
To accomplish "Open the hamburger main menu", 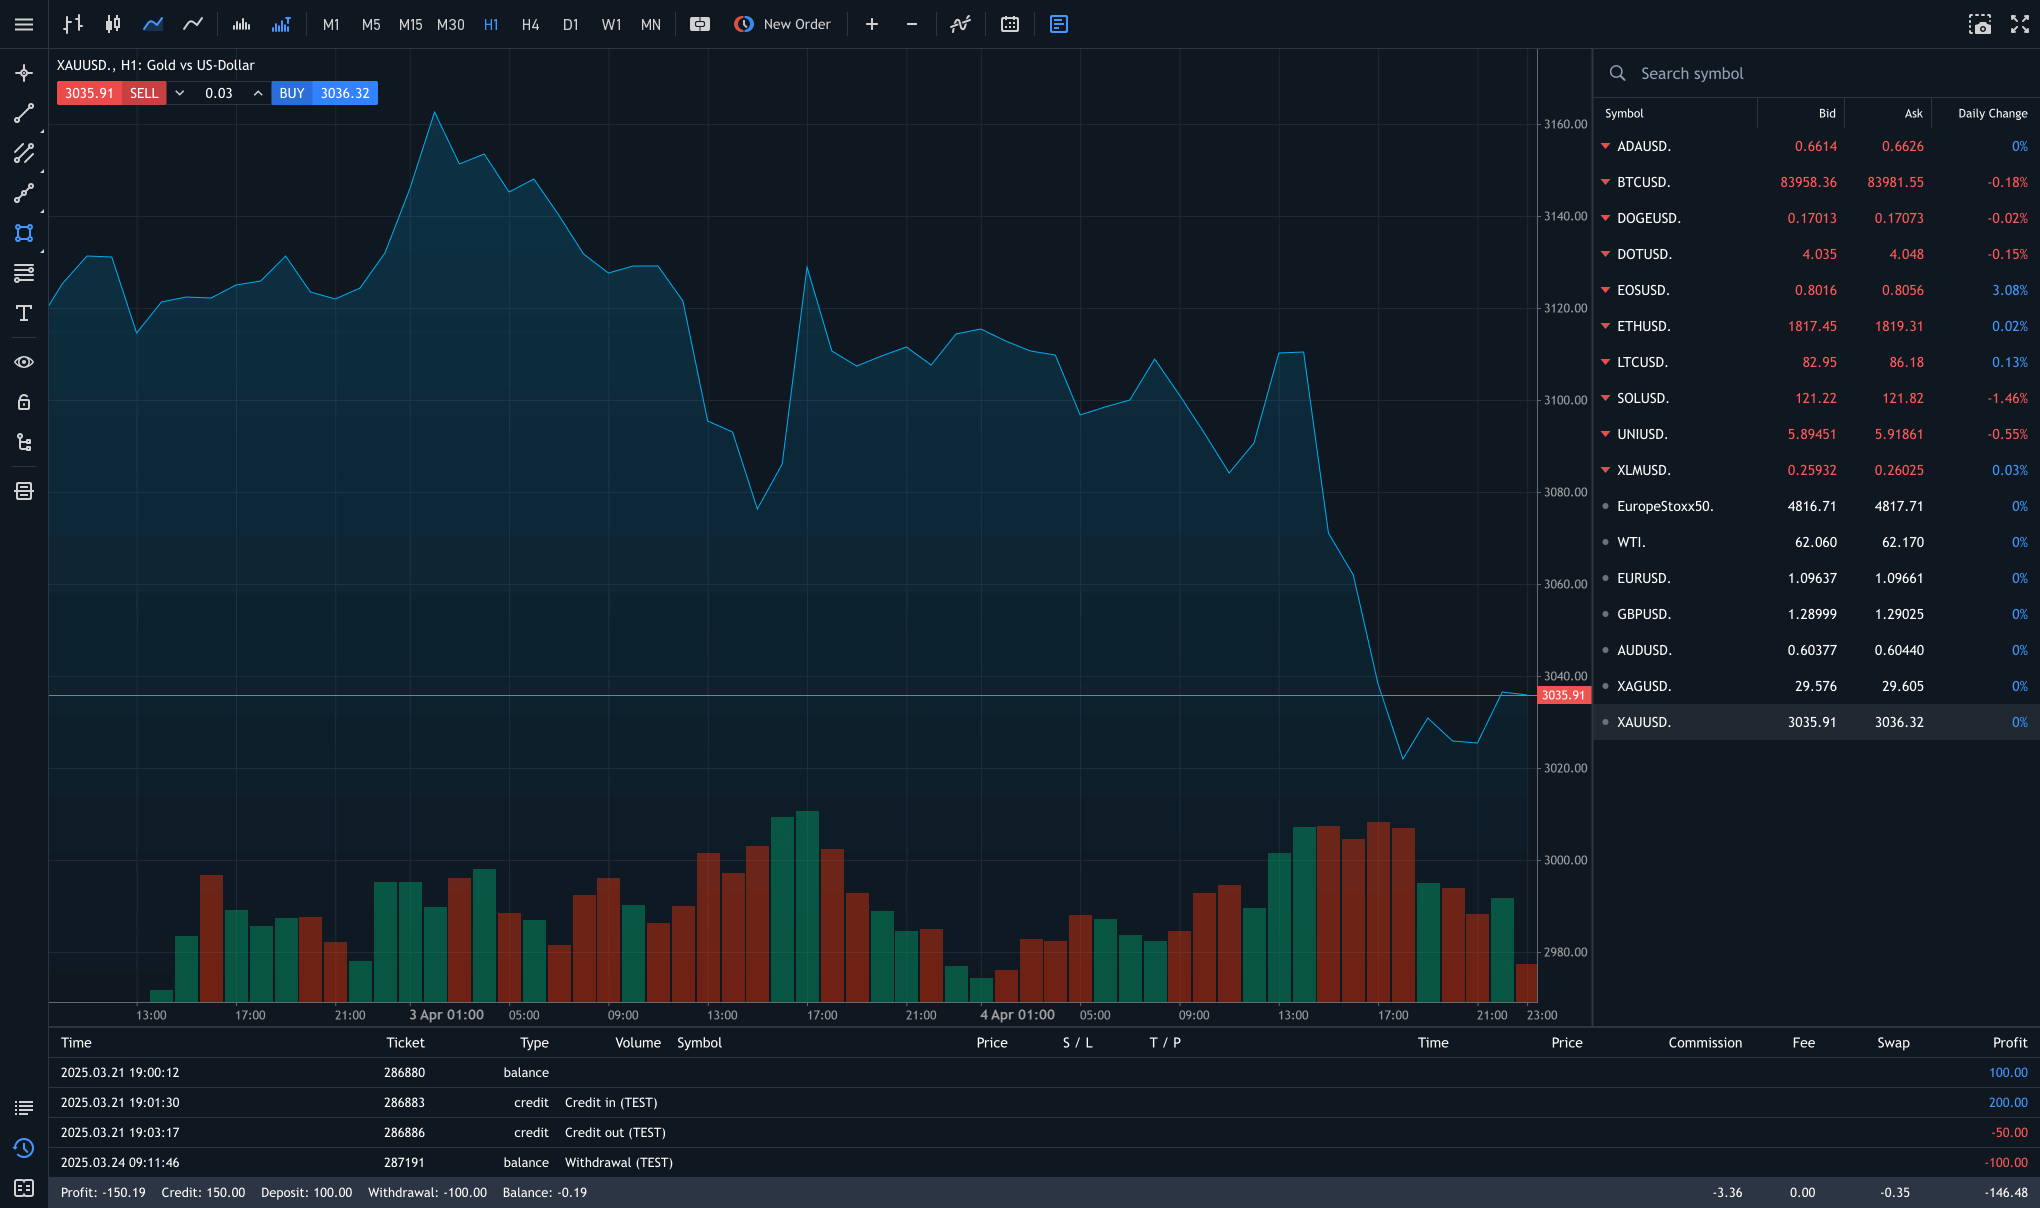I will coord(24,24).
